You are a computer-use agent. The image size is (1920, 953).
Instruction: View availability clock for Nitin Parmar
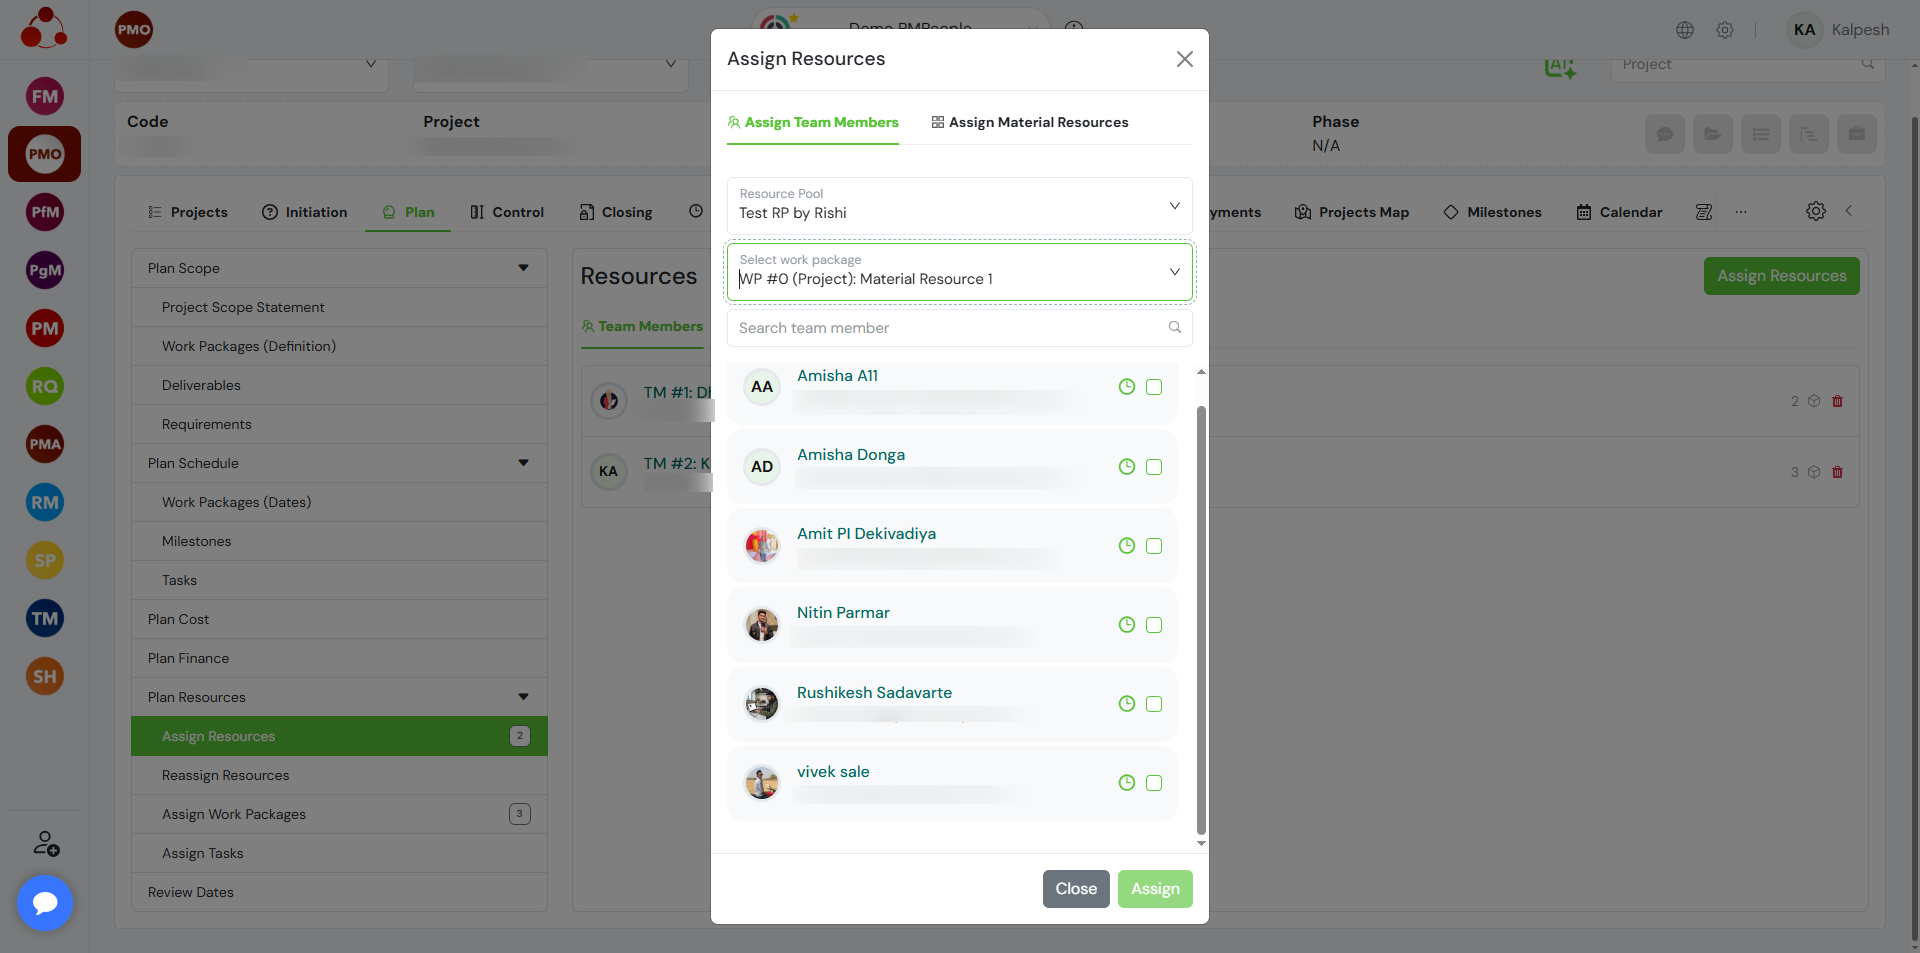tap(1127, 625)
